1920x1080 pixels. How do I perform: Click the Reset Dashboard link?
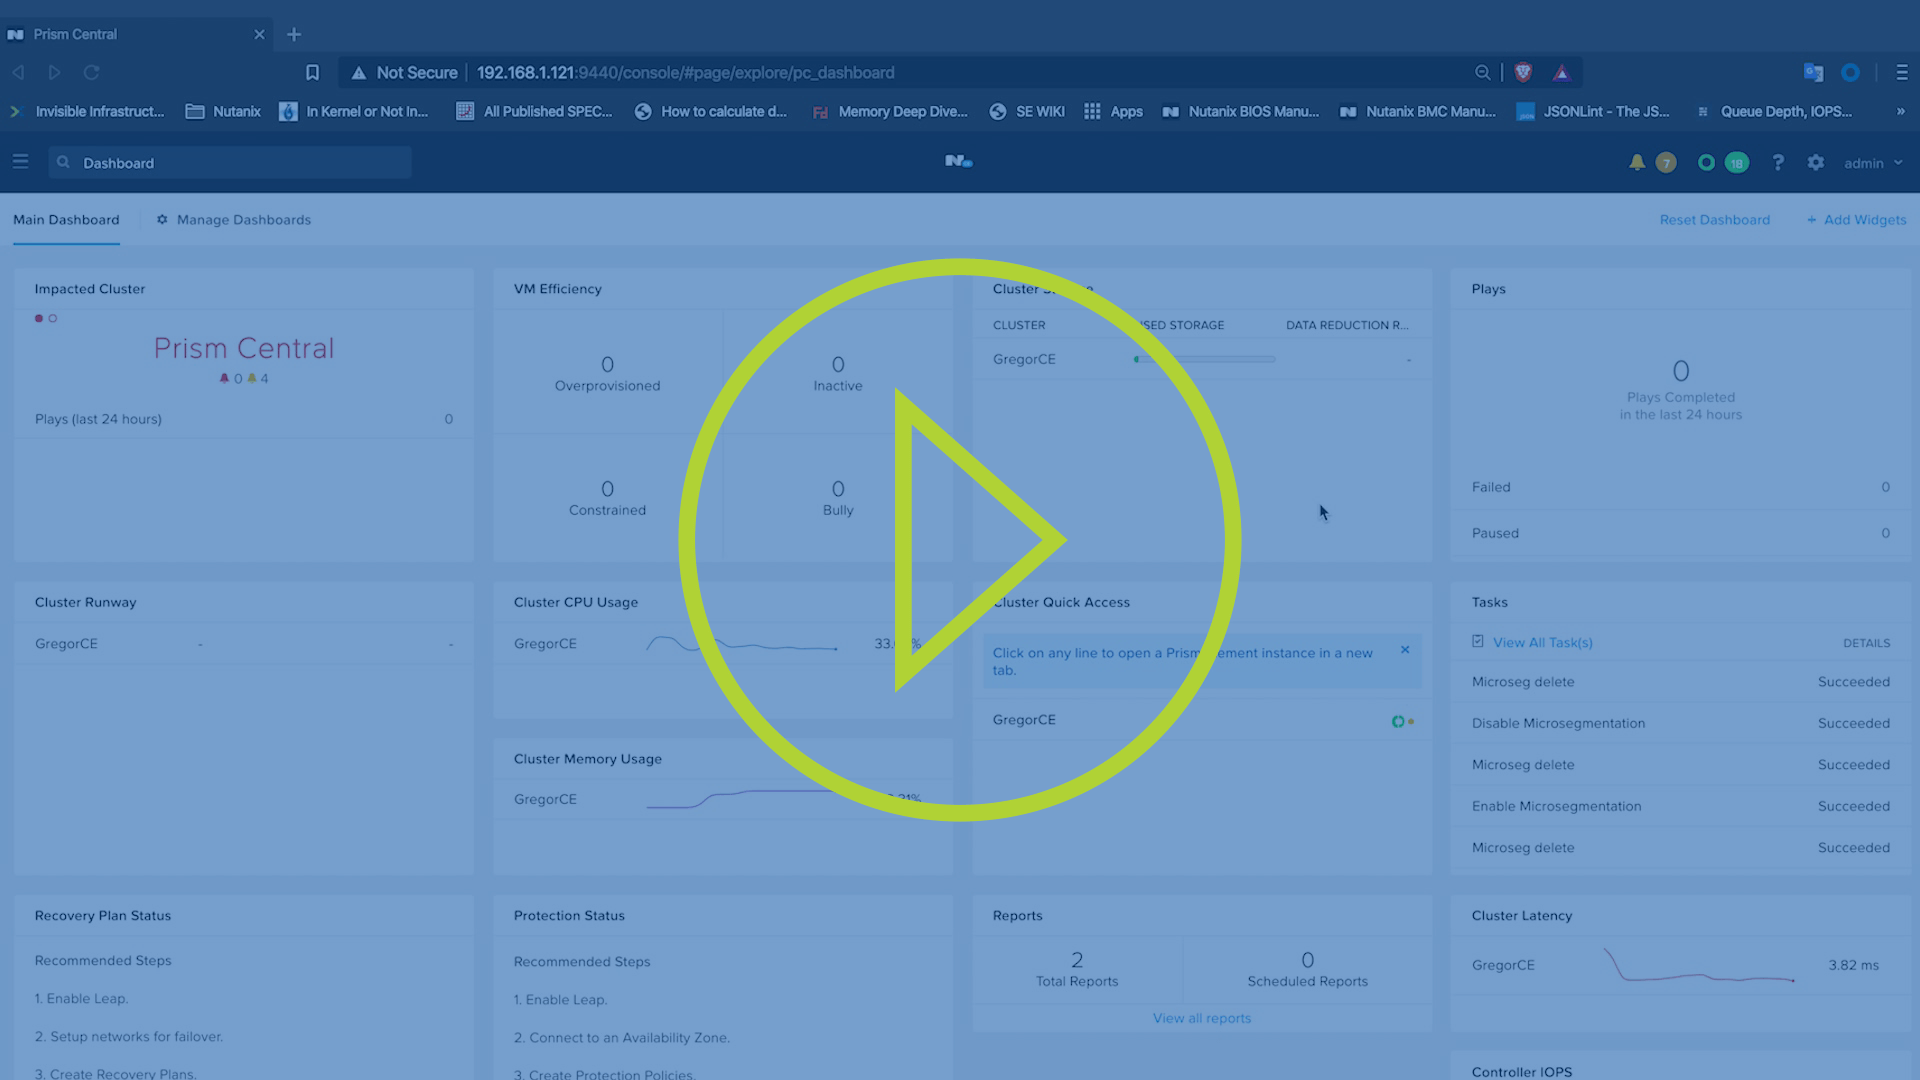point(1714,220)
